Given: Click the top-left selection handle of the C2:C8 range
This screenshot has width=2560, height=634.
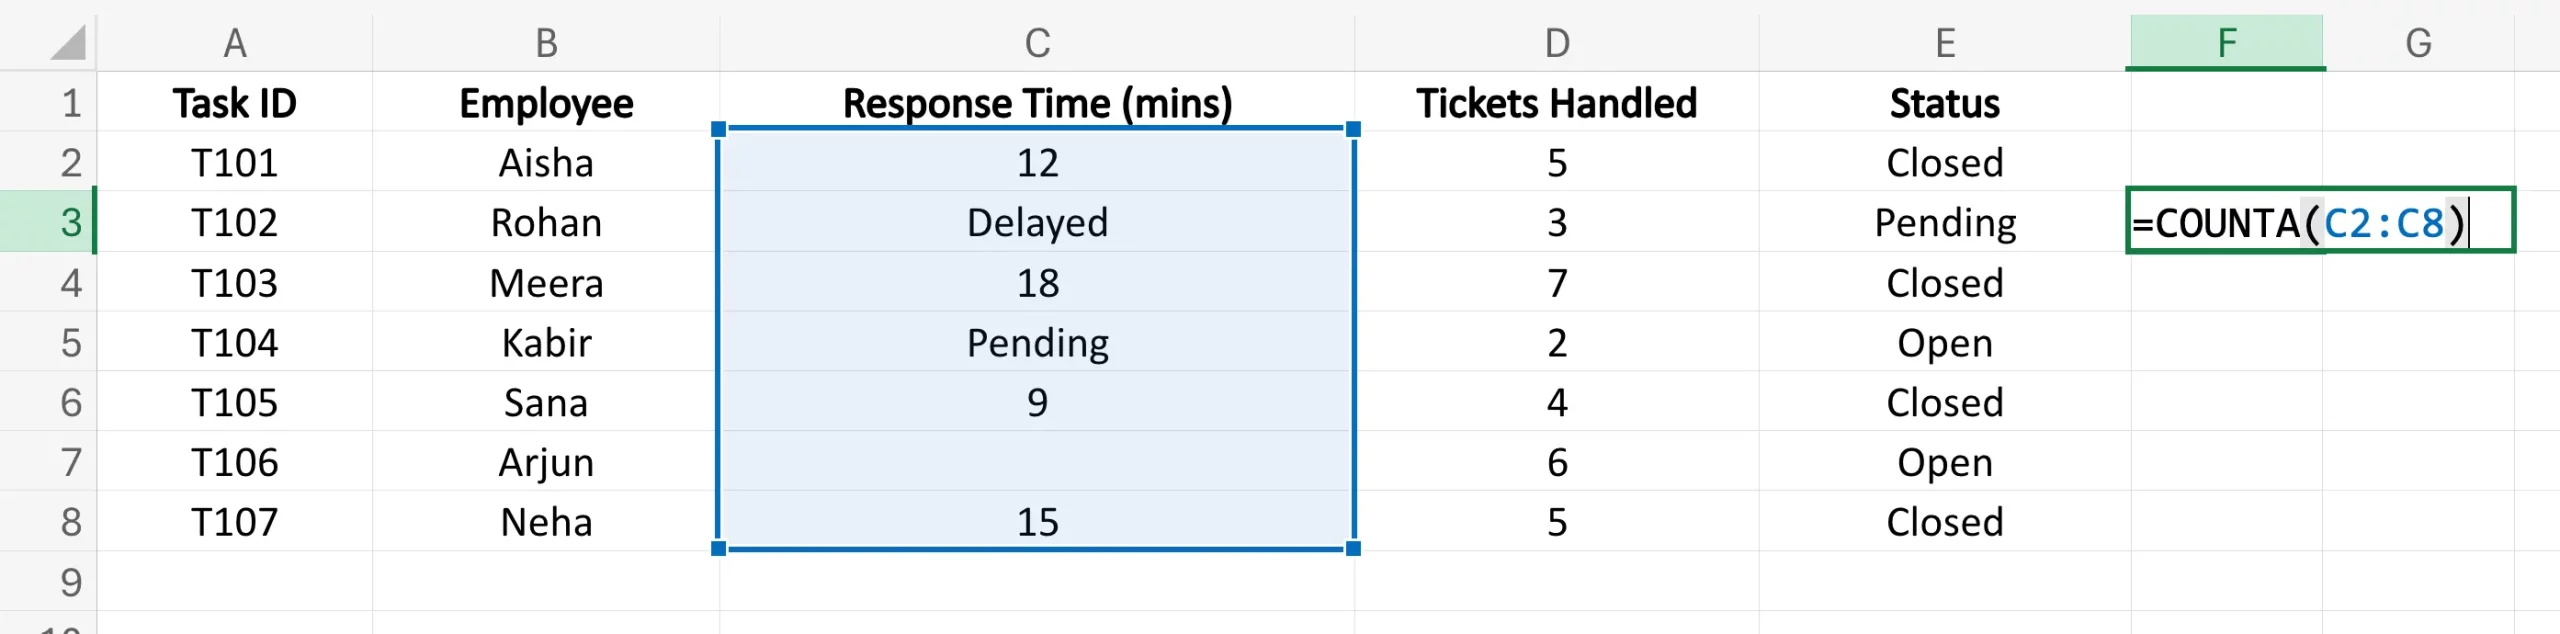Looking at the screenshot, I should (718, 129).
